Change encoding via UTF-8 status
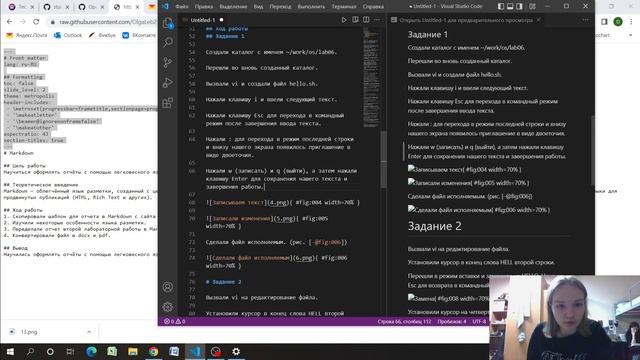640x360 pixels. [x=479, y=321]
